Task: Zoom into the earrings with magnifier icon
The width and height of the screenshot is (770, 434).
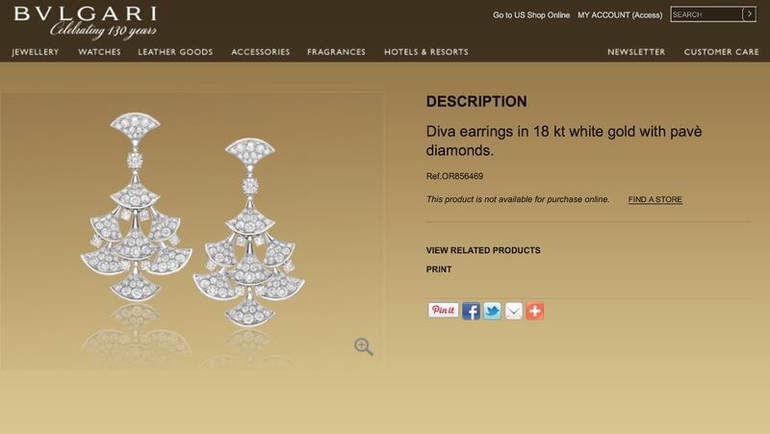Action: pos(363,347)
